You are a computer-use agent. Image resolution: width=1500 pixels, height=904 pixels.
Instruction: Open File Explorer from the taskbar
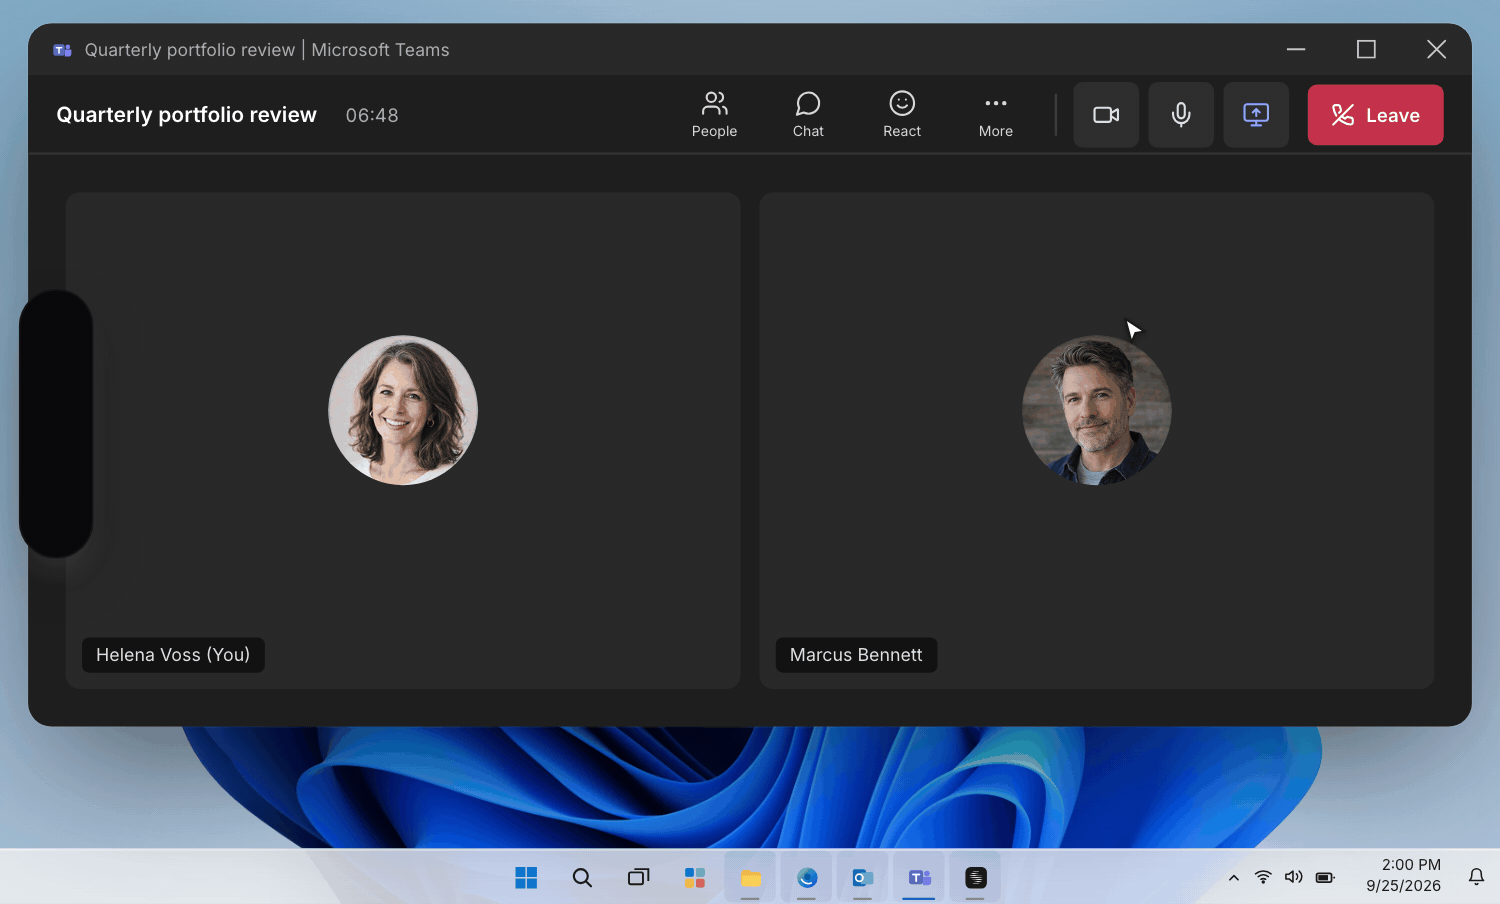pos(750,877)
